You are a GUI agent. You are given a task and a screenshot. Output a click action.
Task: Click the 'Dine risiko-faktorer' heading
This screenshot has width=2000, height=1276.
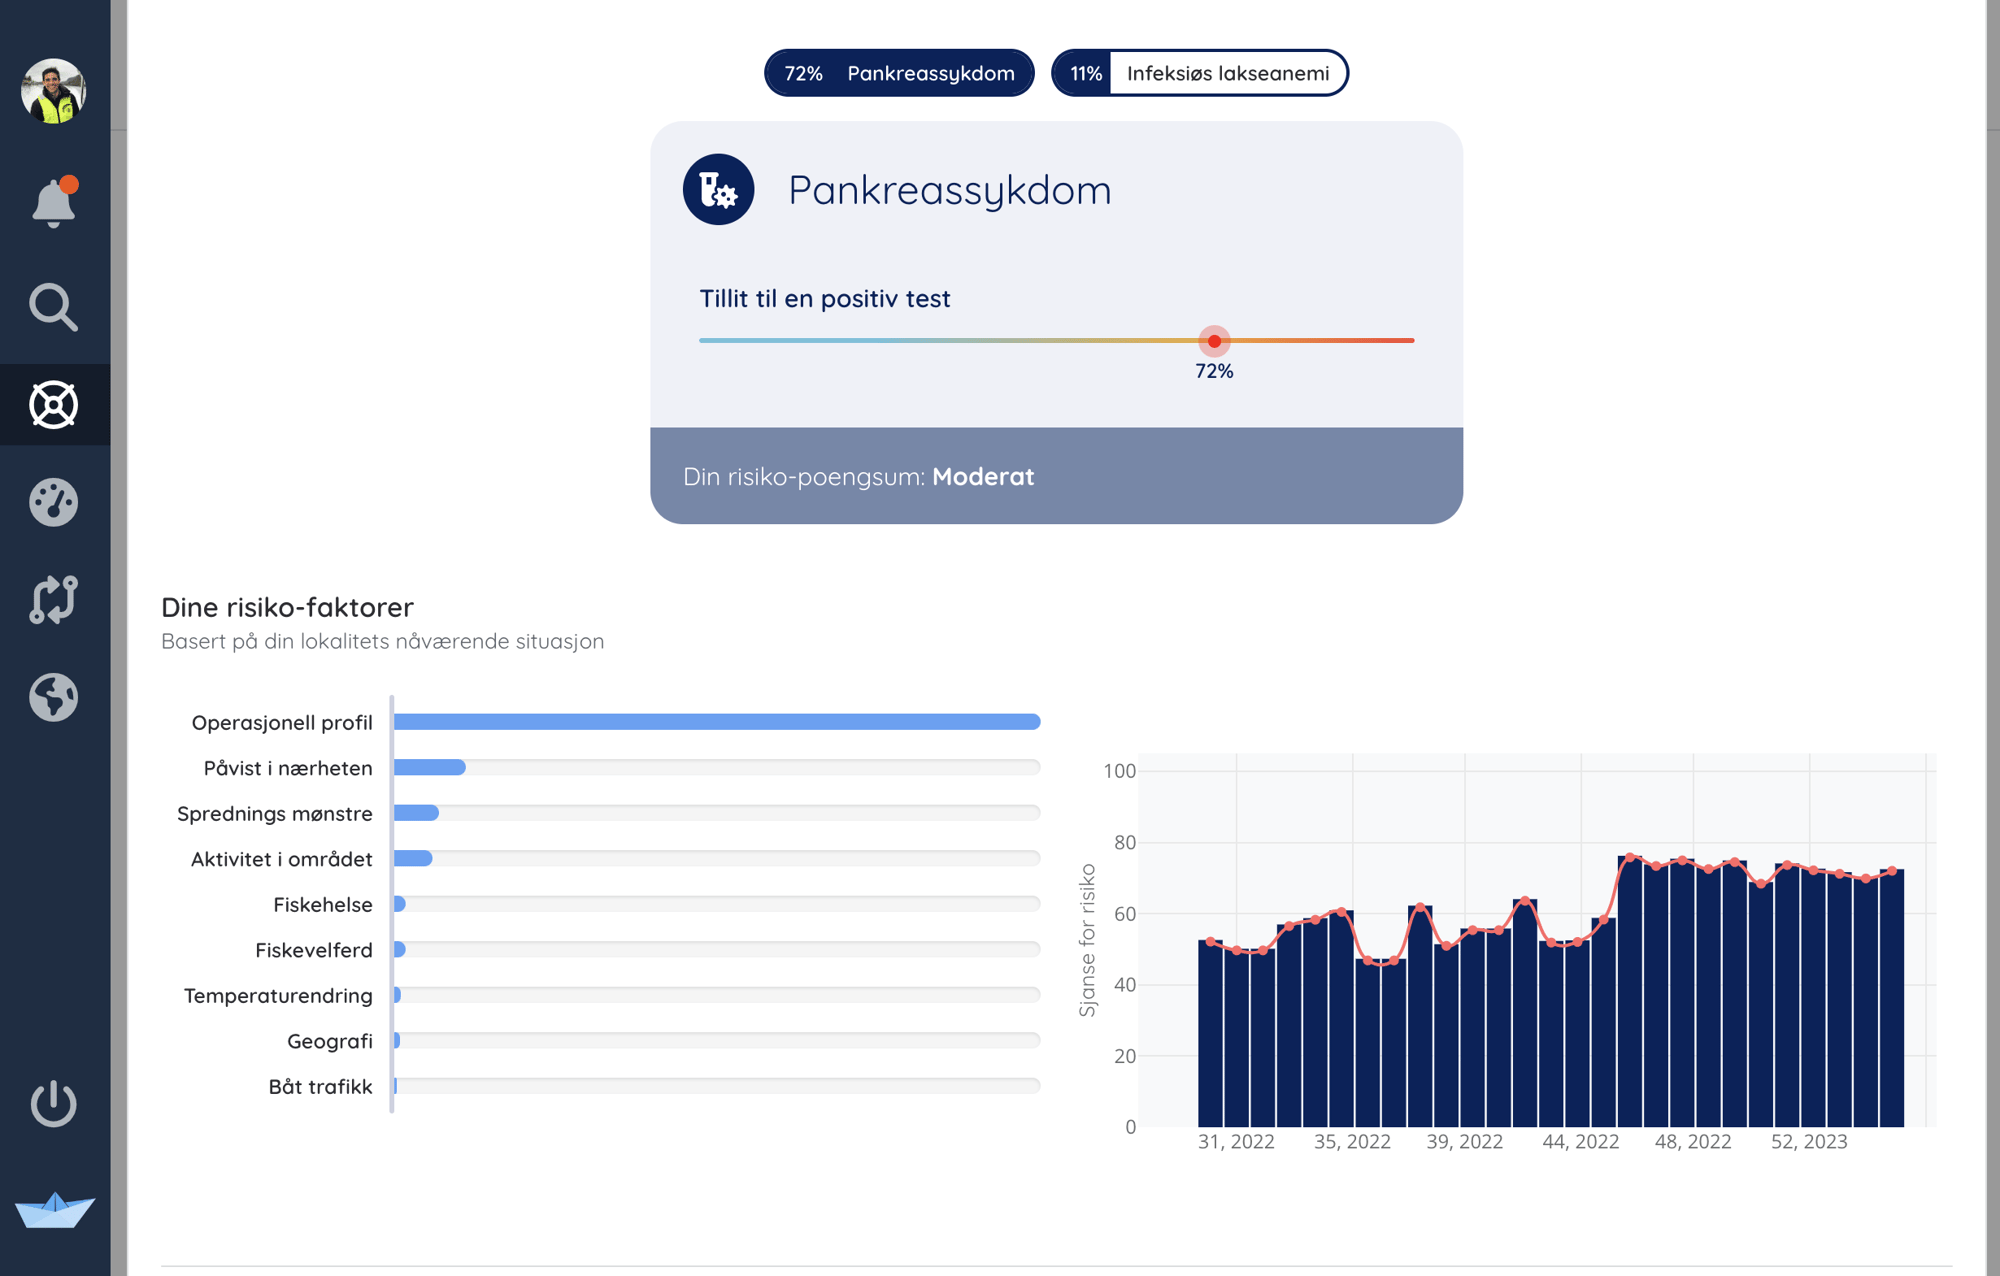(287, 607)
